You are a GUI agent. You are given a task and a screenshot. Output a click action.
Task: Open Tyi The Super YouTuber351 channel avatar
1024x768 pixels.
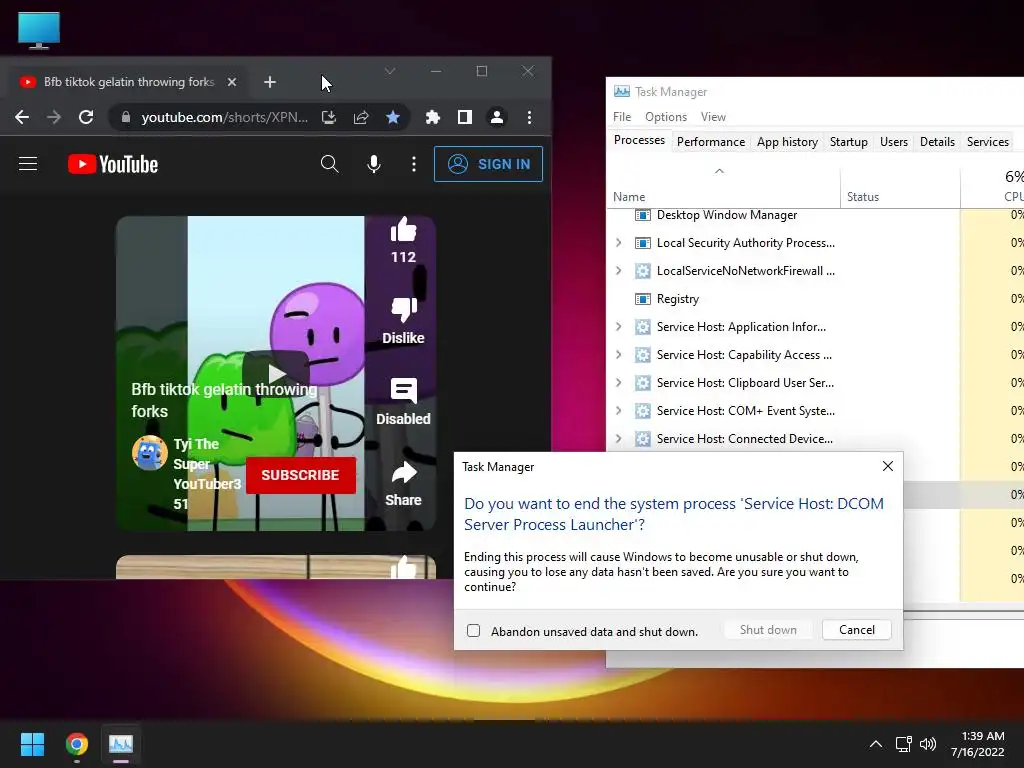coord(150,453)
